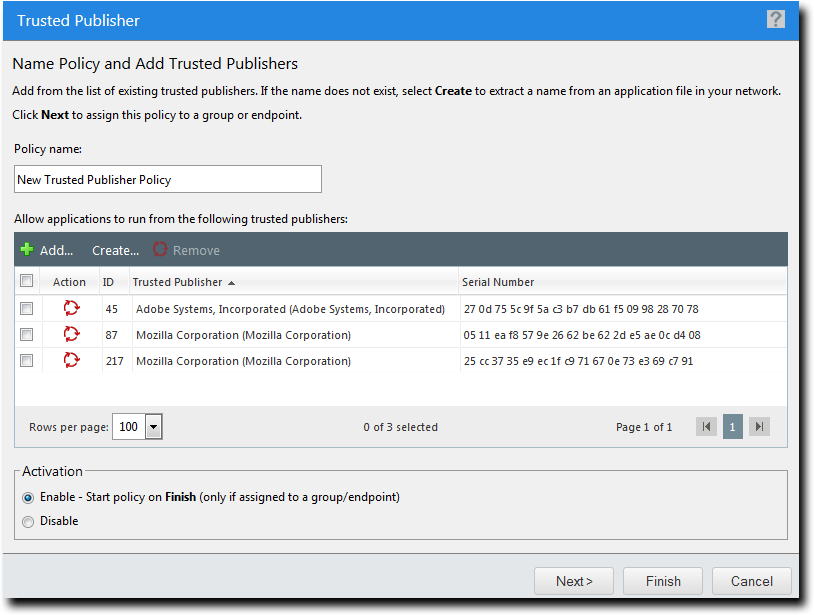Click the Trusted Publisher sort arrow

click(x=232, y=283)
